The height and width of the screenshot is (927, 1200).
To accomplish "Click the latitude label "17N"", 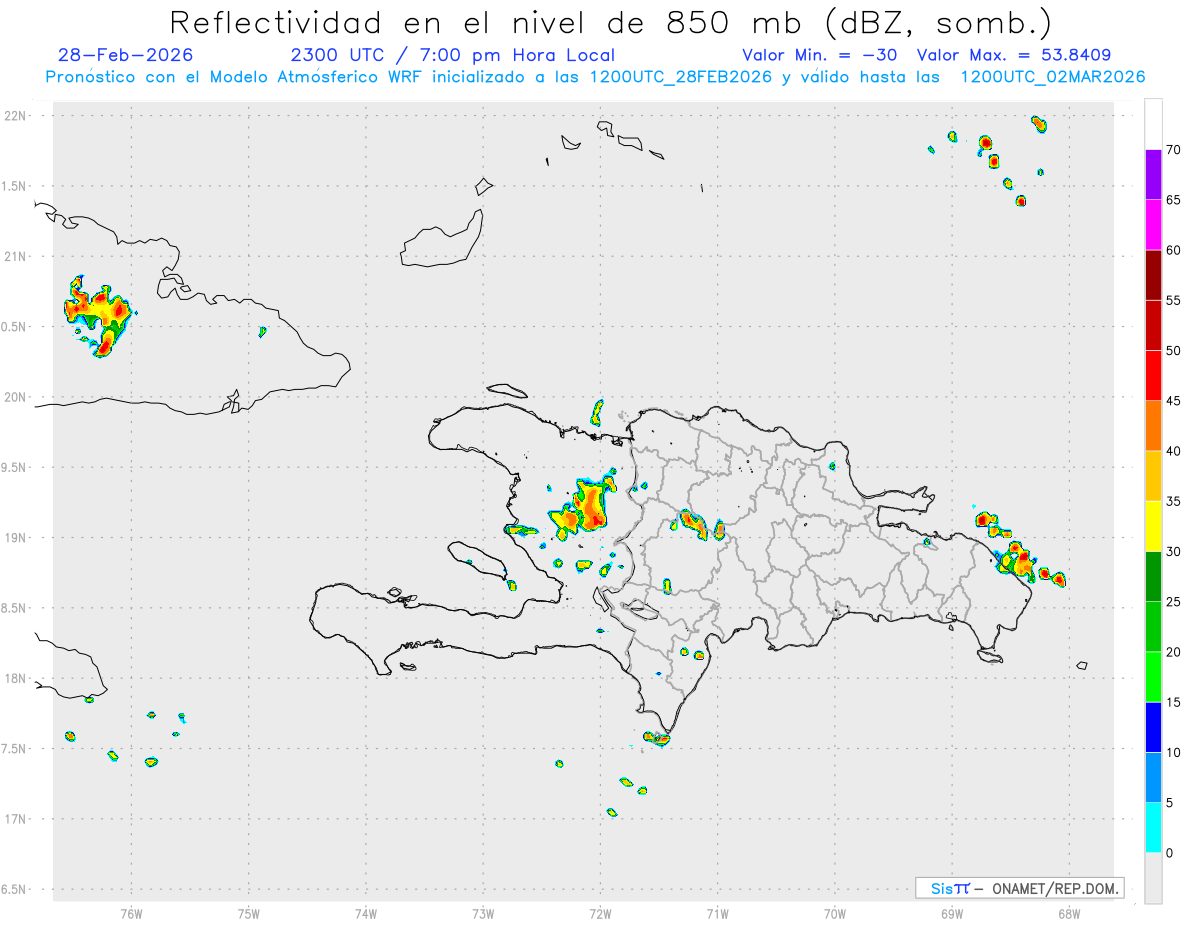I will 15,819.
